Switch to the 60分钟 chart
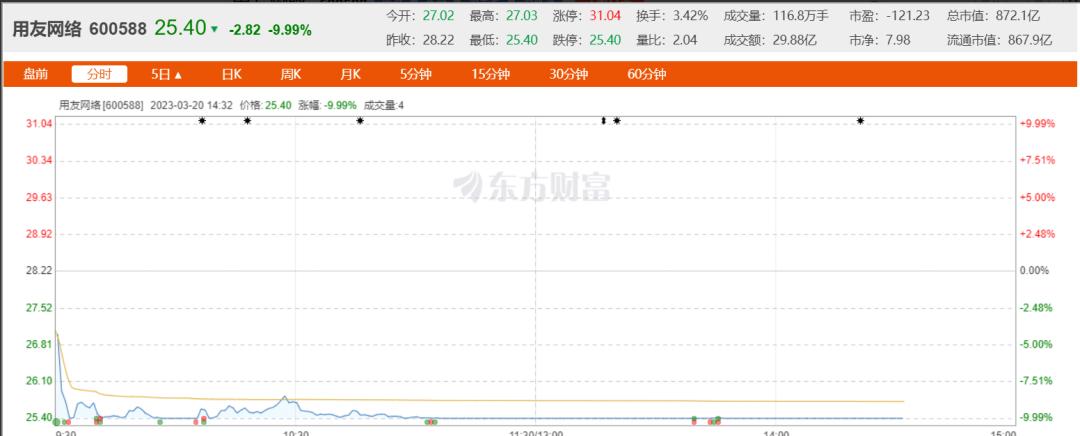Image resolution: width=1080 pixels, height=436 pixels. [647, 74]
